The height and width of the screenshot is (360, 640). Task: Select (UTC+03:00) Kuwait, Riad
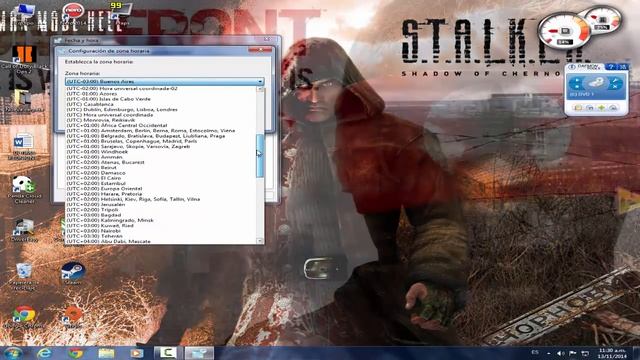(100, 226)
